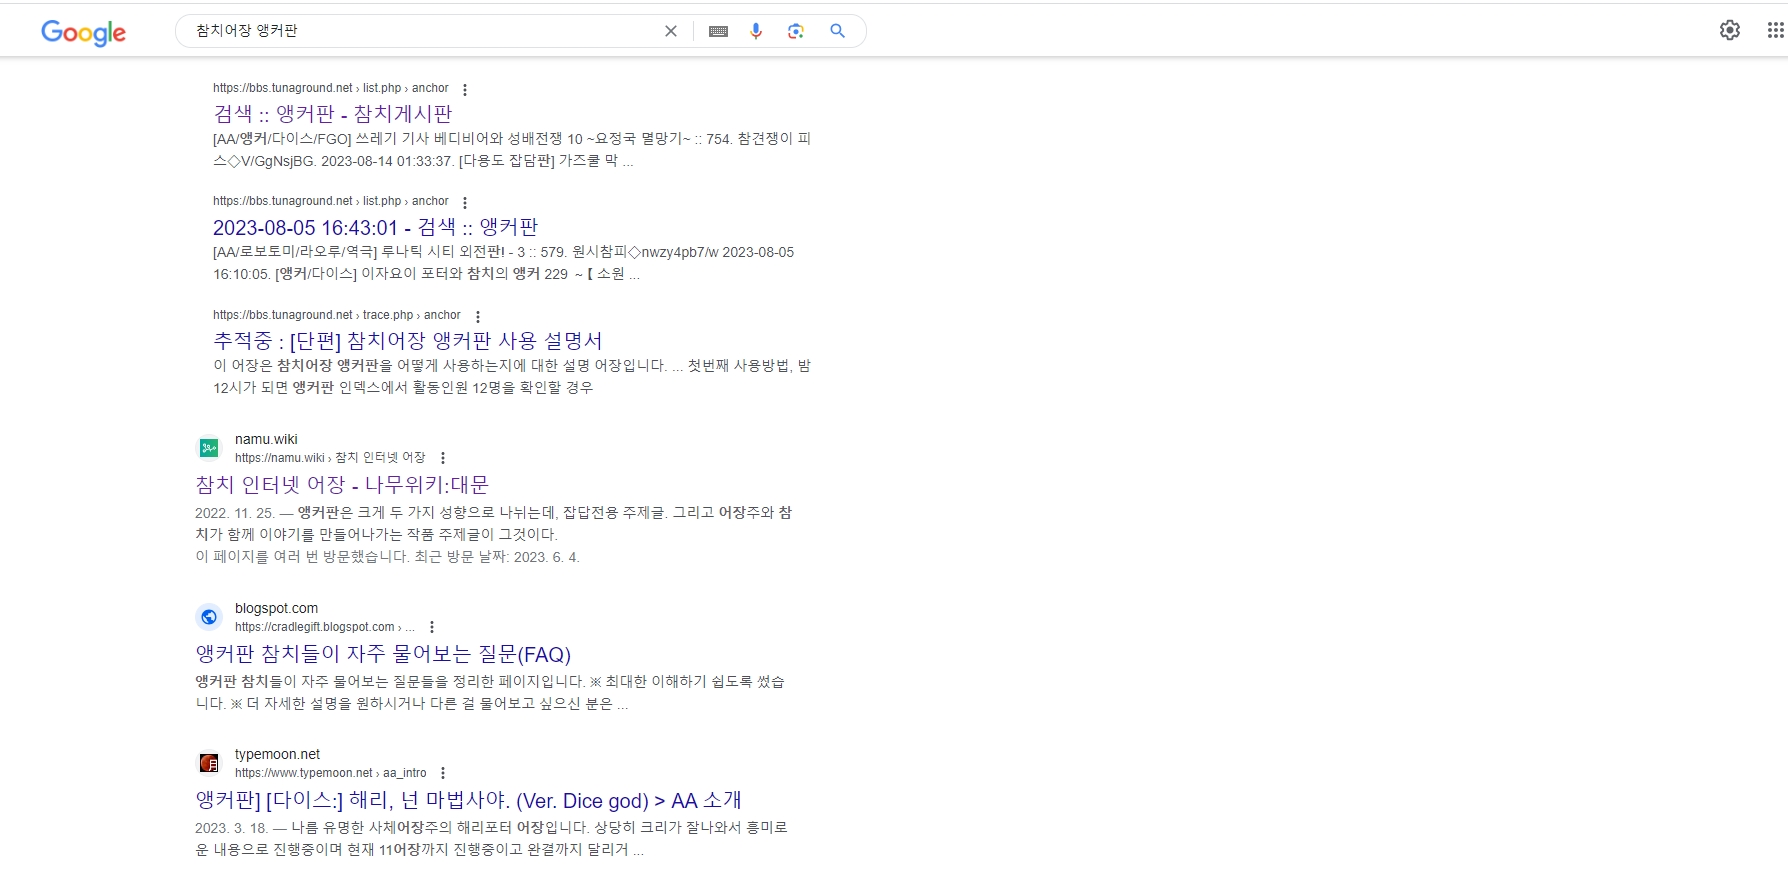Open the Google apps grid

pos(1775,30)
